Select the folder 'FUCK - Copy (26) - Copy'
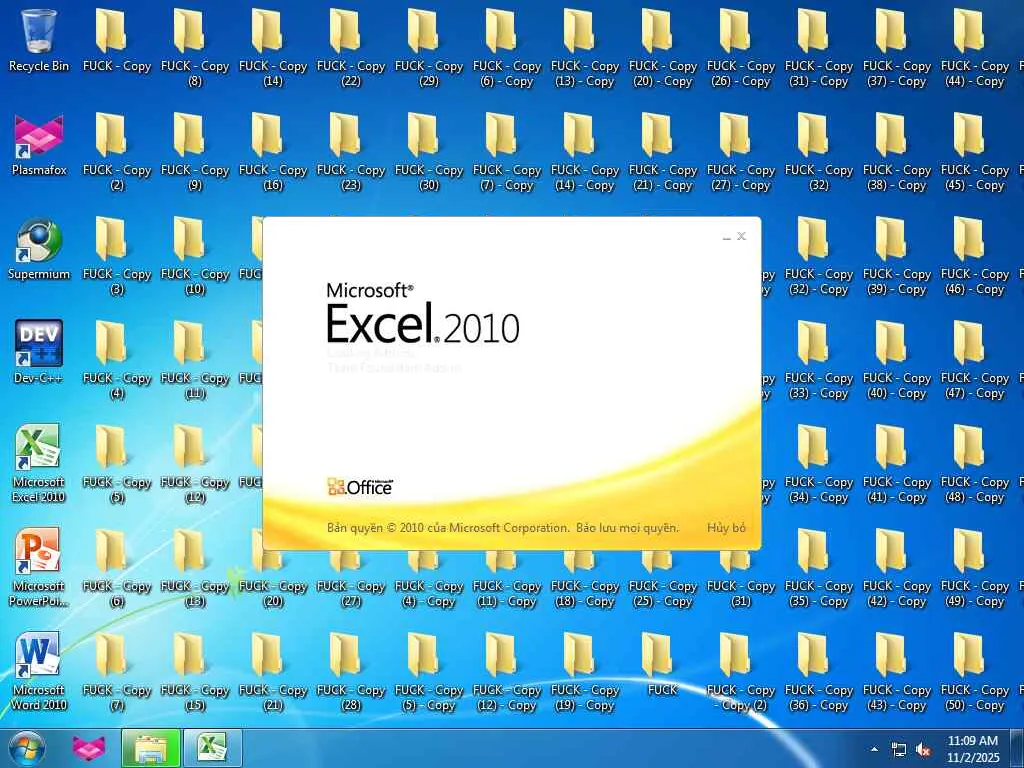1024x768 pixels. 741,47
